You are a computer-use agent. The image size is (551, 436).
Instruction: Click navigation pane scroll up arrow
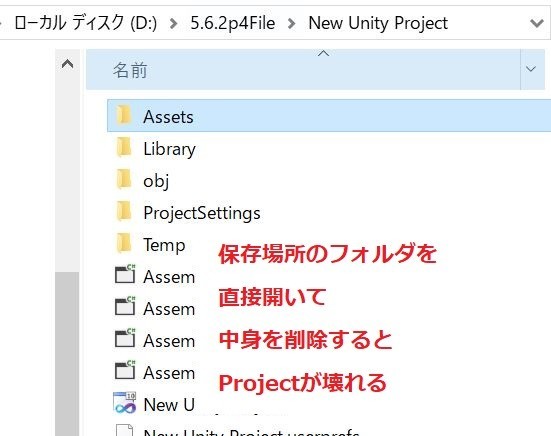tap(67, 64)
